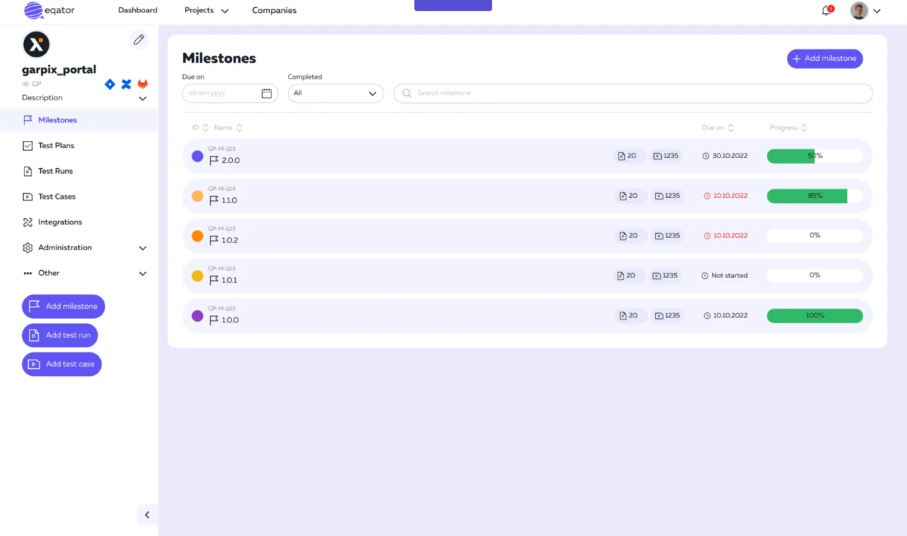Go to the Dashboard tab
The width and height of the screenshot is (907, 536).
[x=138, y=10]
